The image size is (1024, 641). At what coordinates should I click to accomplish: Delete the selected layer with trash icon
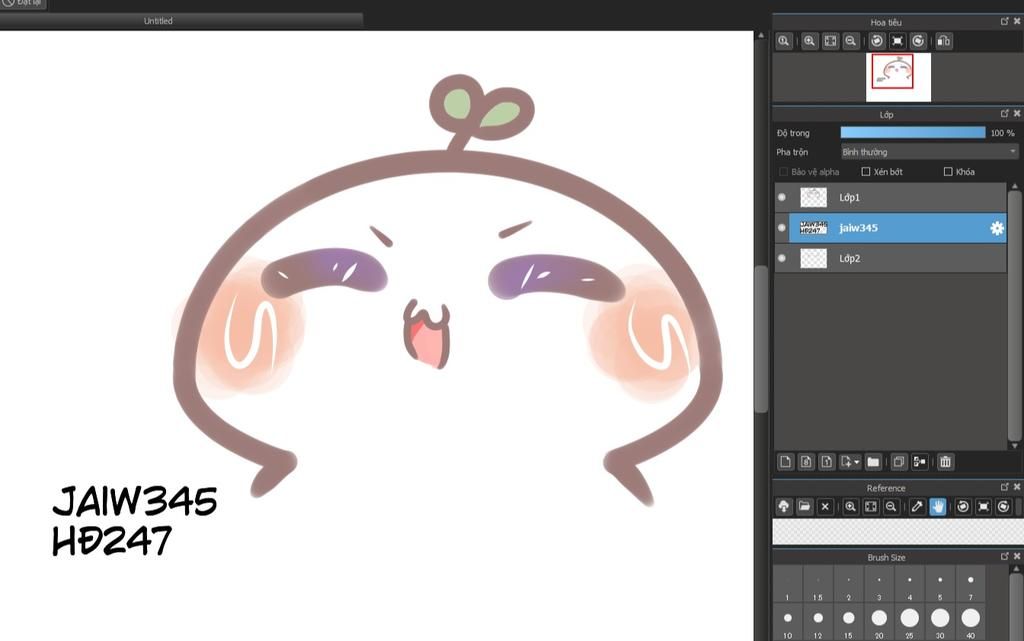[945, 462]
